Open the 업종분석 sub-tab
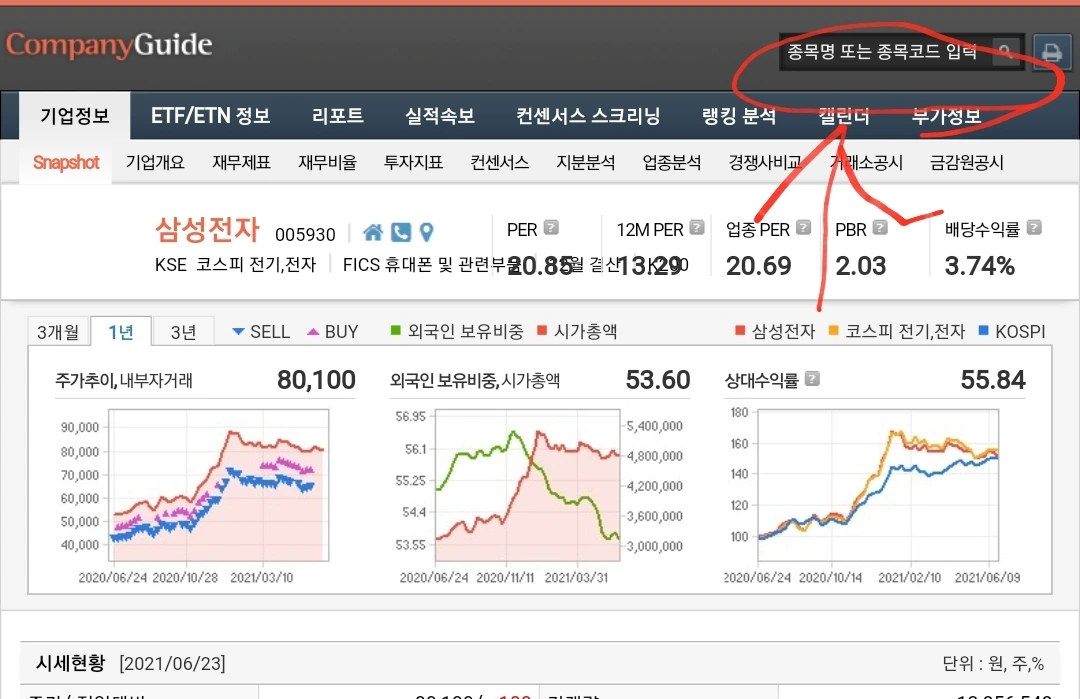The width and height of the screenshot is (1080, 699). point(672,163)
